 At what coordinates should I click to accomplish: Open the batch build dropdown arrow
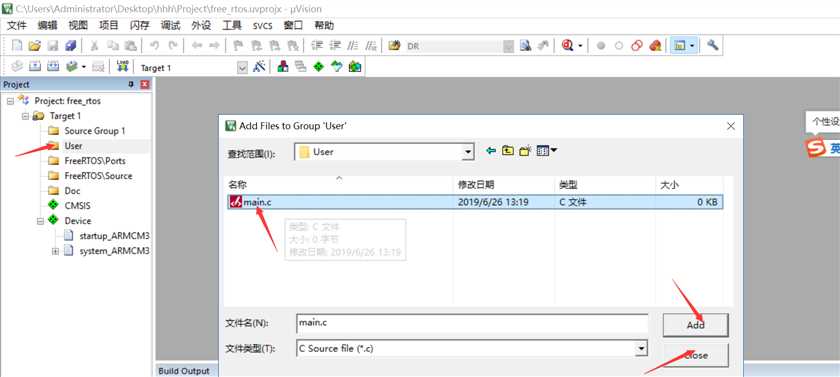(x=84, y=67)
